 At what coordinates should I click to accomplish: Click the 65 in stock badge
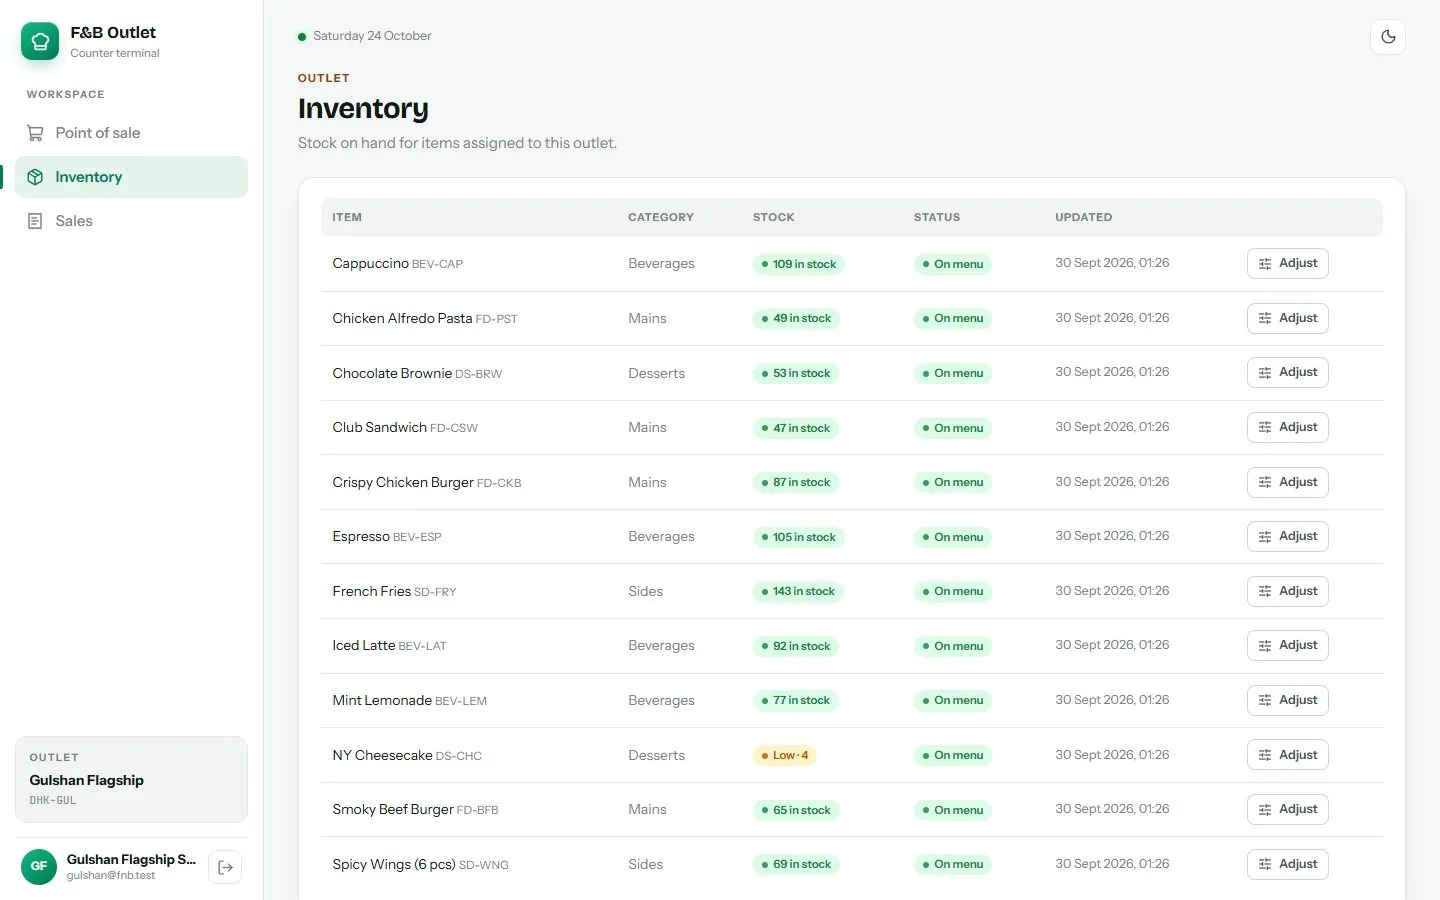[796, 810]
